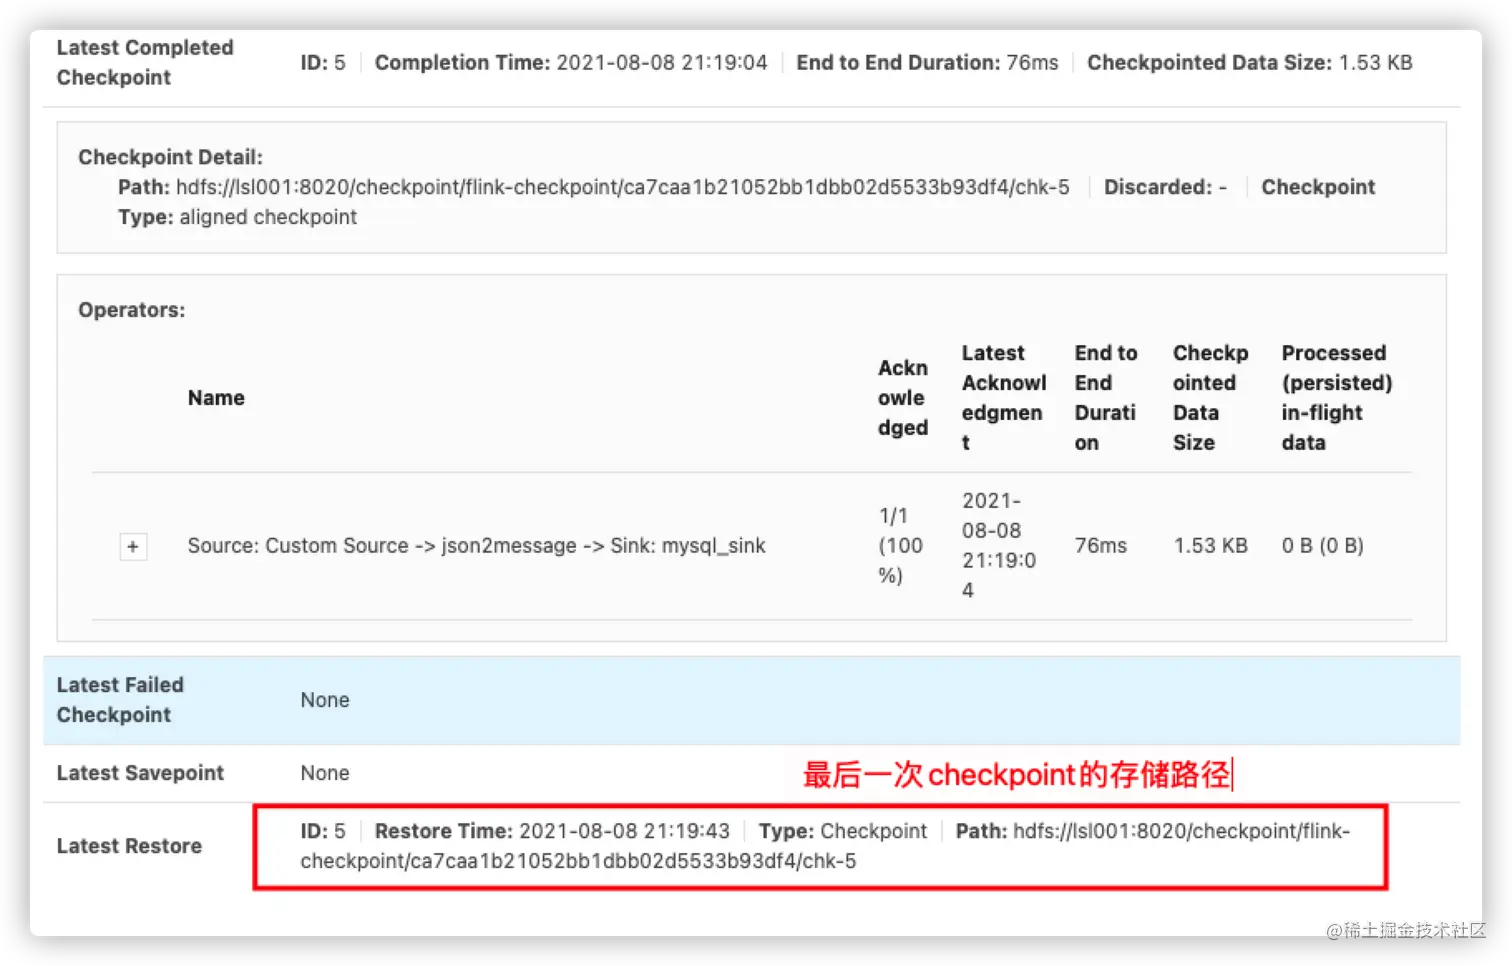
Task: Click 'Checkpointed Data Size: 1.53 KB' summary
Action: [x=1250, y=63]
